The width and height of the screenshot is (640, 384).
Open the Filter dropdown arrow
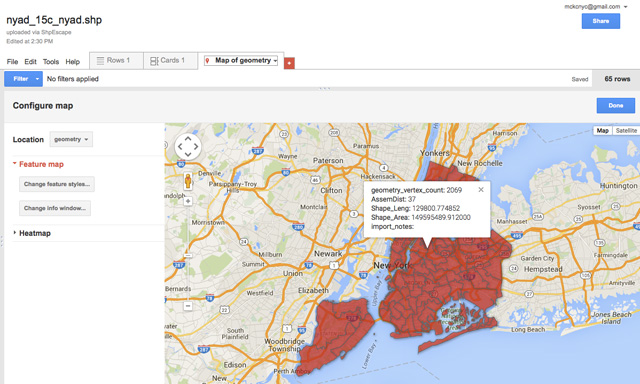click(37, 79)
